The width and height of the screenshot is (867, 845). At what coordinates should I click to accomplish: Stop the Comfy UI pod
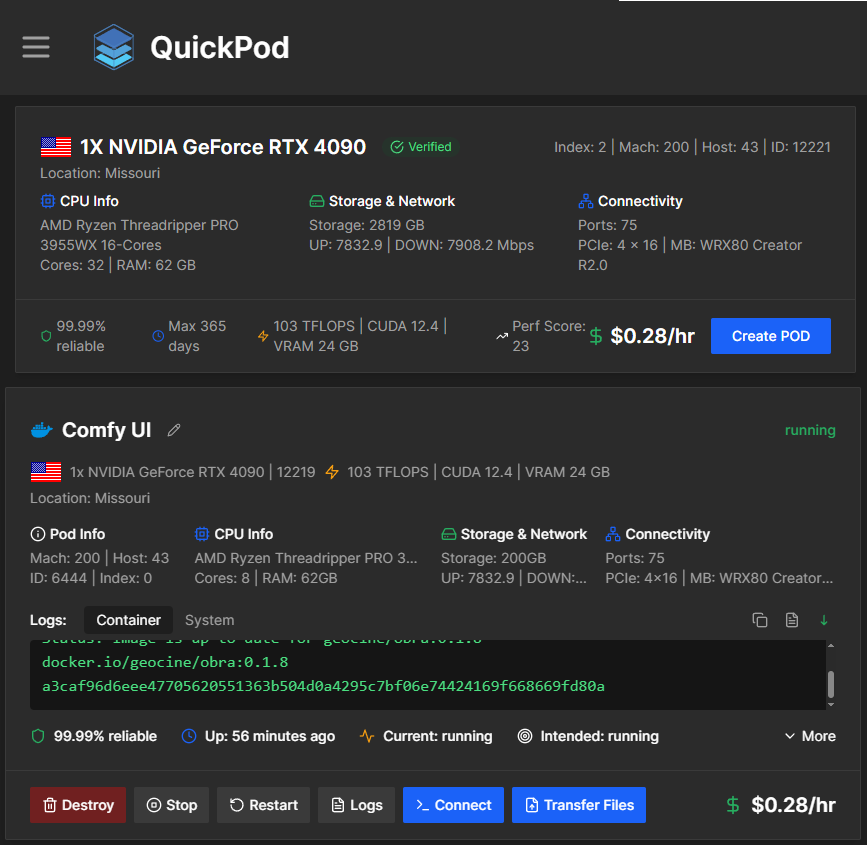click(171, 805)
